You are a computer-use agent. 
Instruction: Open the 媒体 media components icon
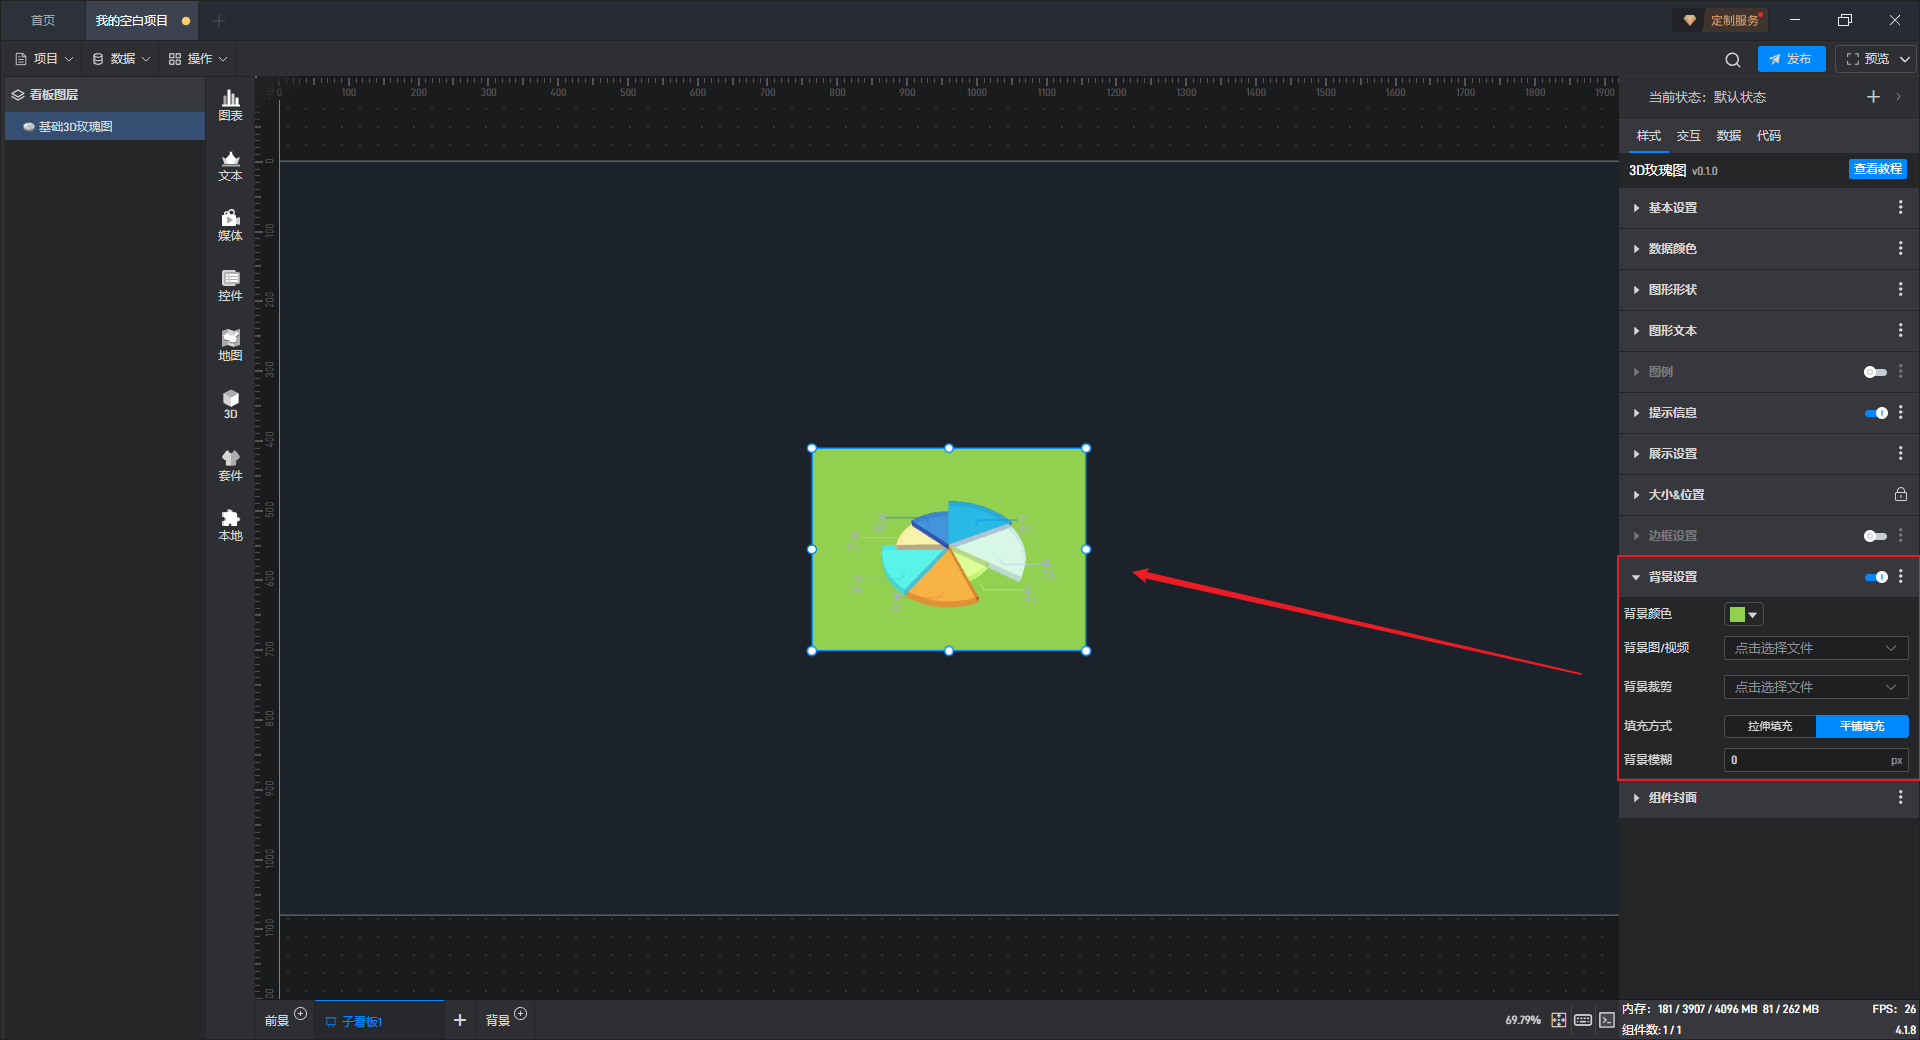coord(230,225)
